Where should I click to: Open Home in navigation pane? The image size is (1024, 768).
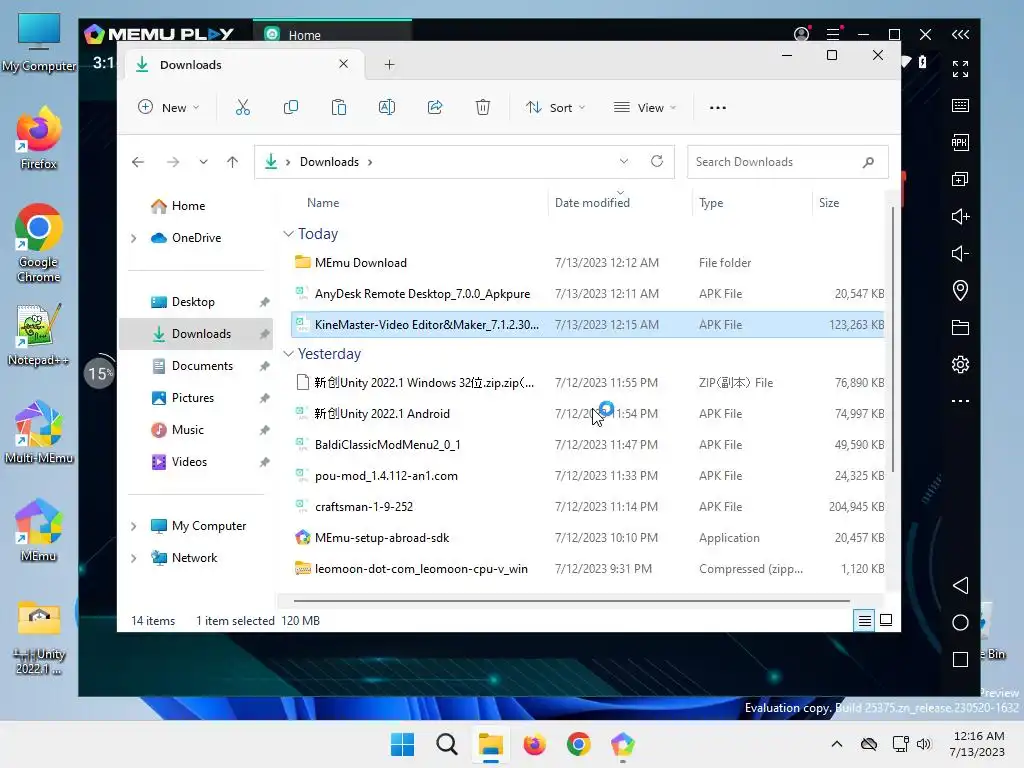(188, 206)
